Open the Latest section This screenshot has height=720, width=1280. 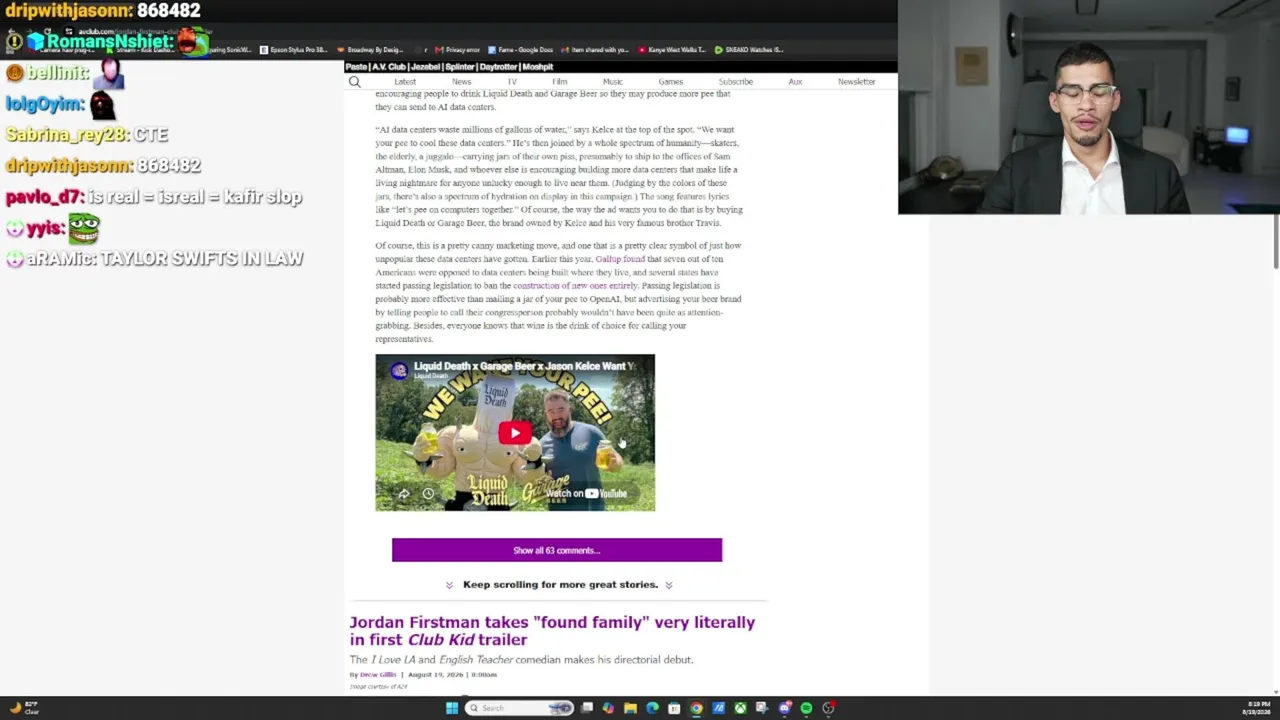coord(405,82)
